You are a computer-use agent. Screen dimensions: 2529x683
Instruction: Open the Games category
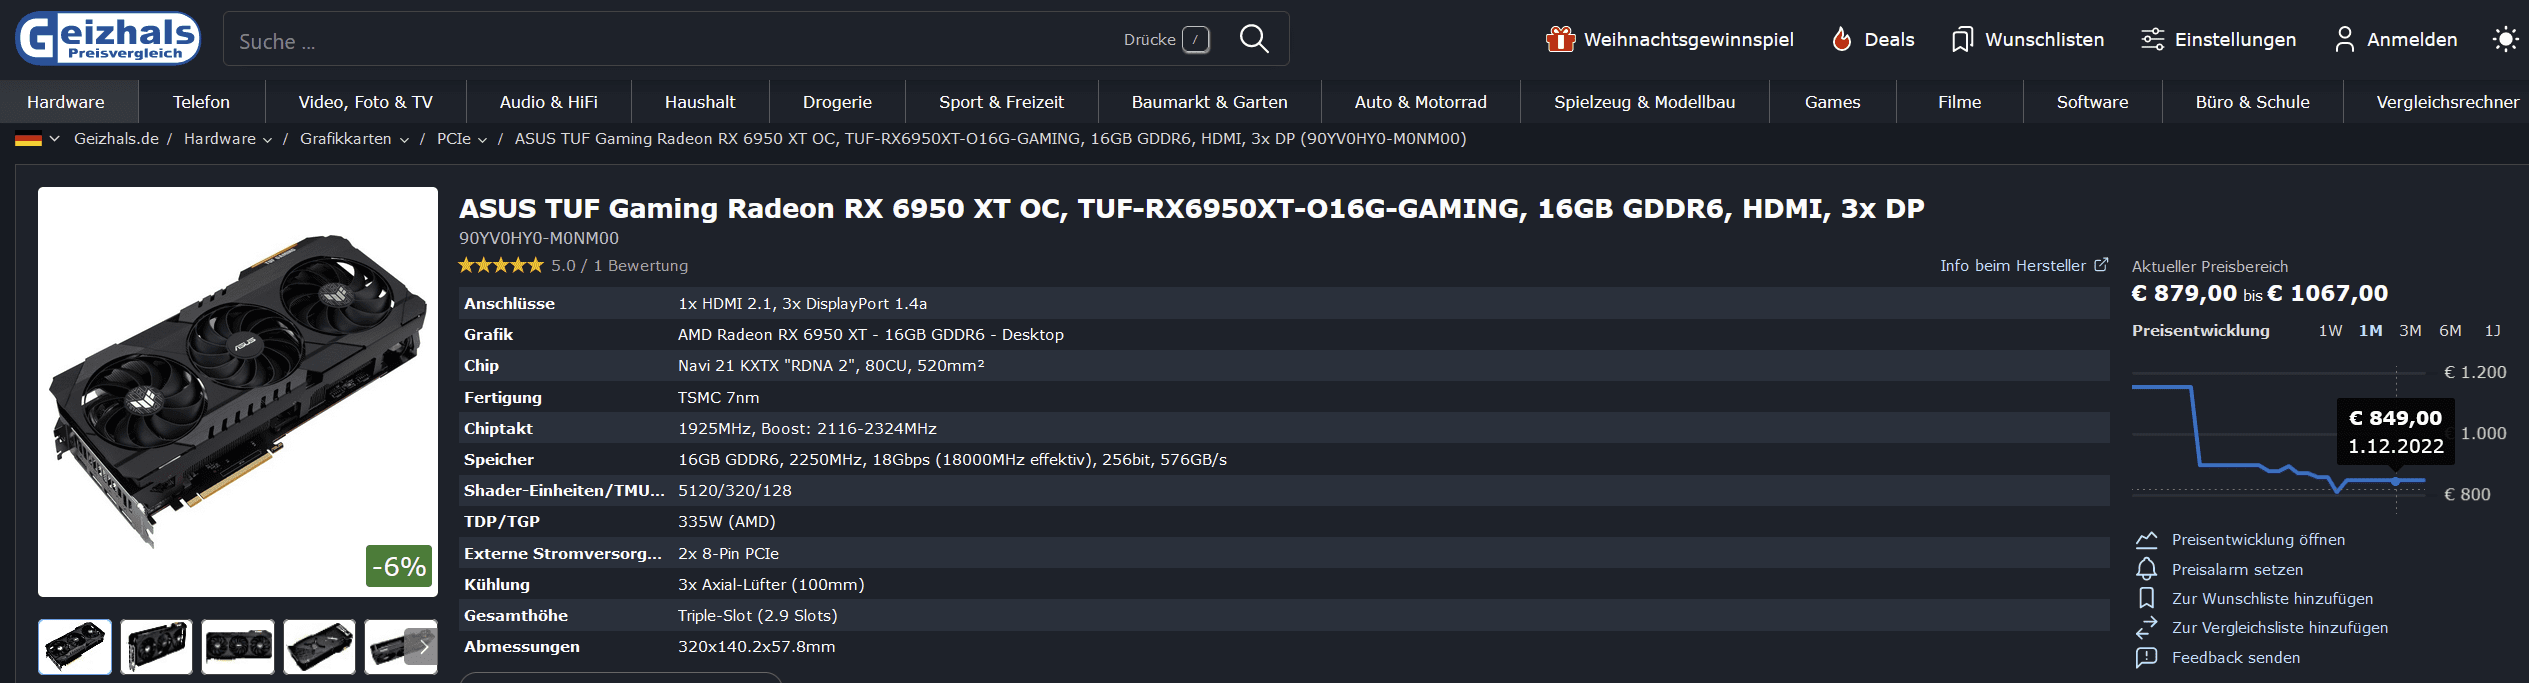click(x=1832, y=102)
